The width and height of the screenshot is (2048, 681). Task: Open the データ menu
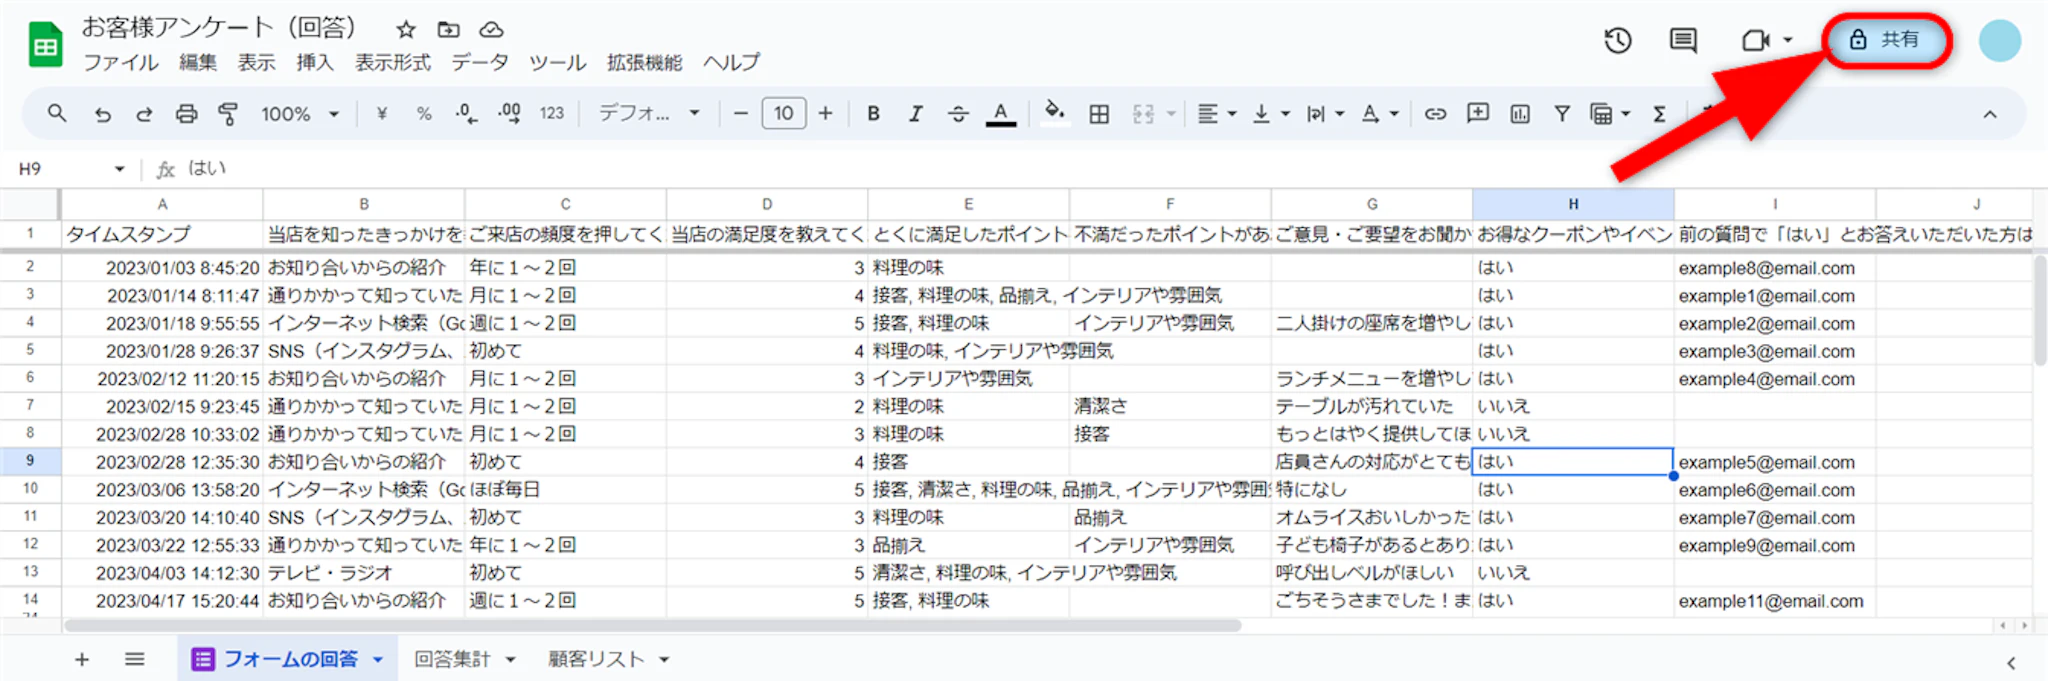(x=479, y=62)
